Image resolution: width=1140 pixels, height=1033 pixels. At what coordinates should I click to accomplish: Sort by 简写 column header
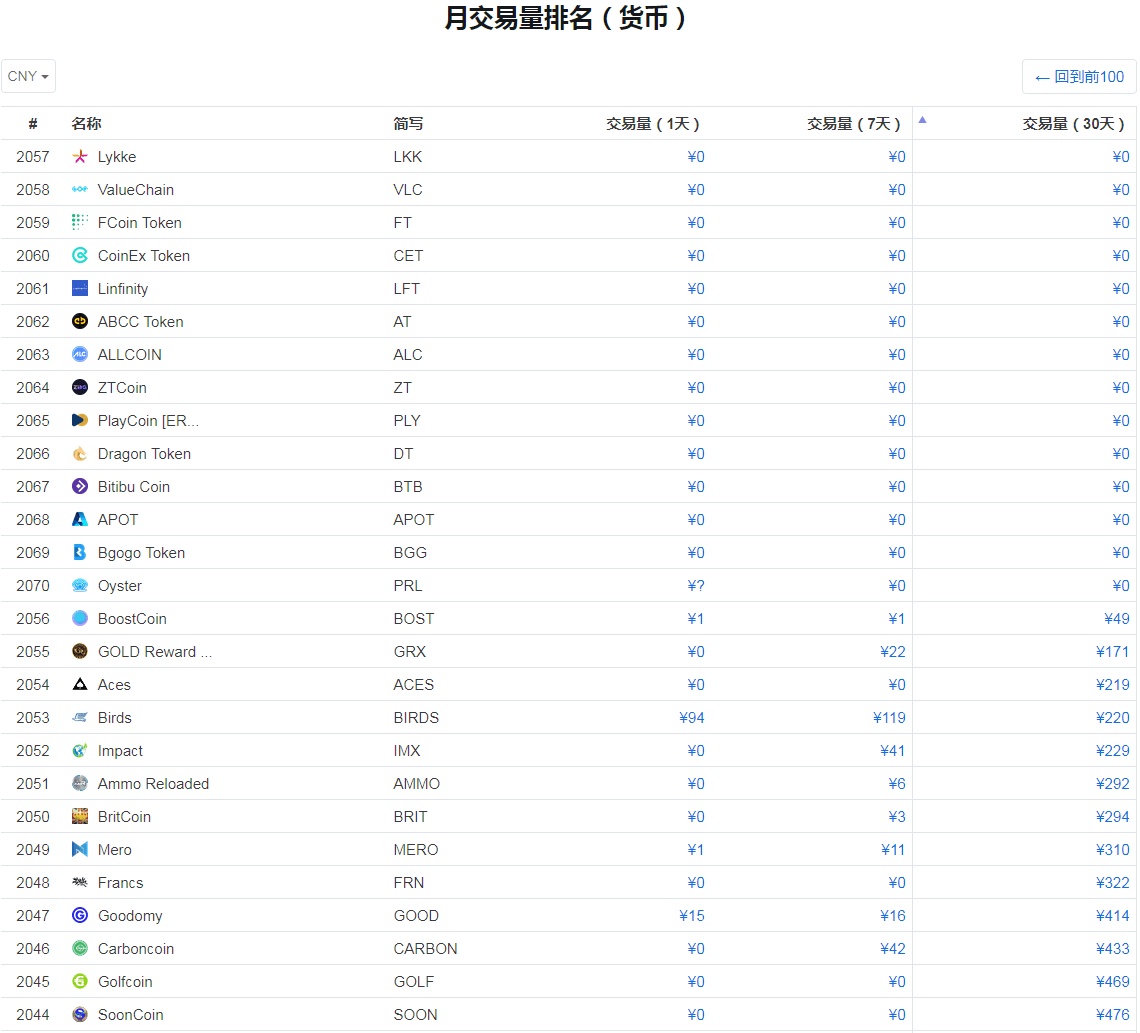(408, 124)
